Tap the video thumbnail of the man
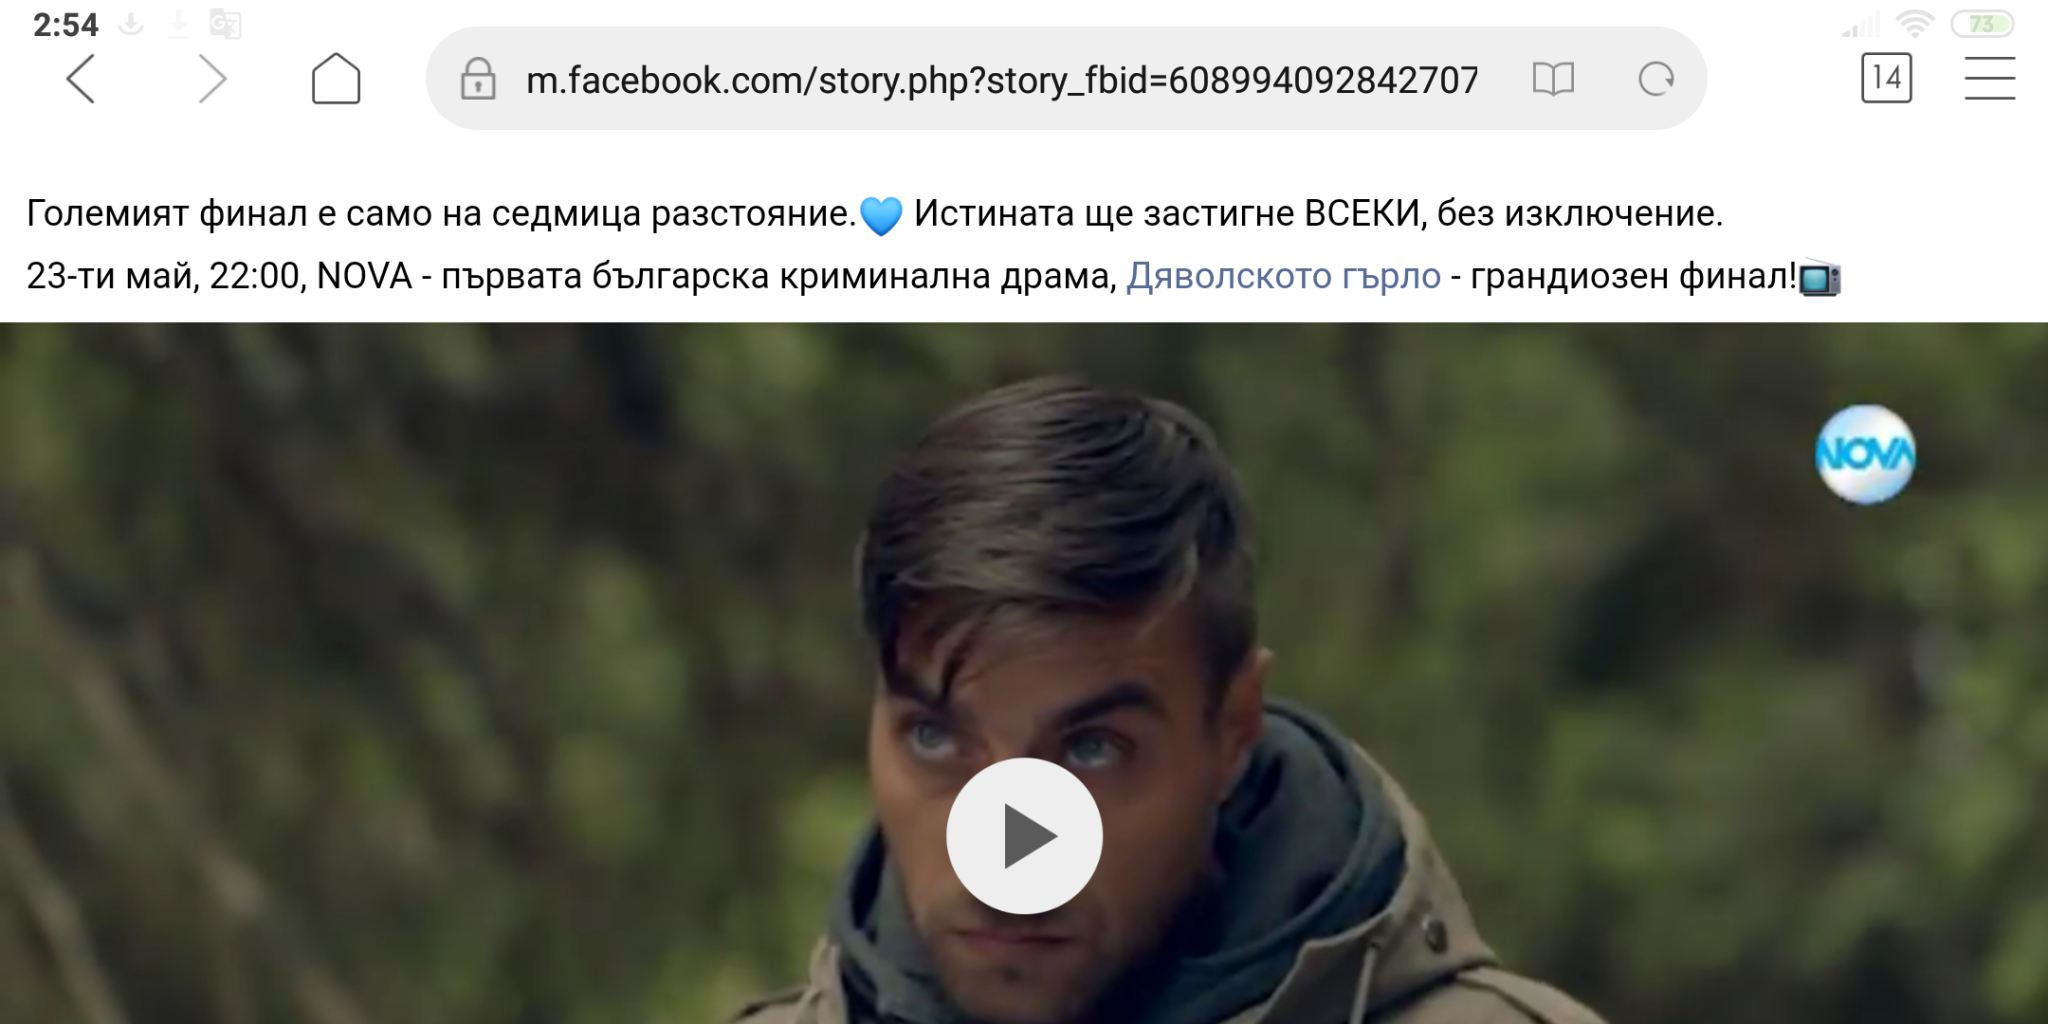 1024,673
